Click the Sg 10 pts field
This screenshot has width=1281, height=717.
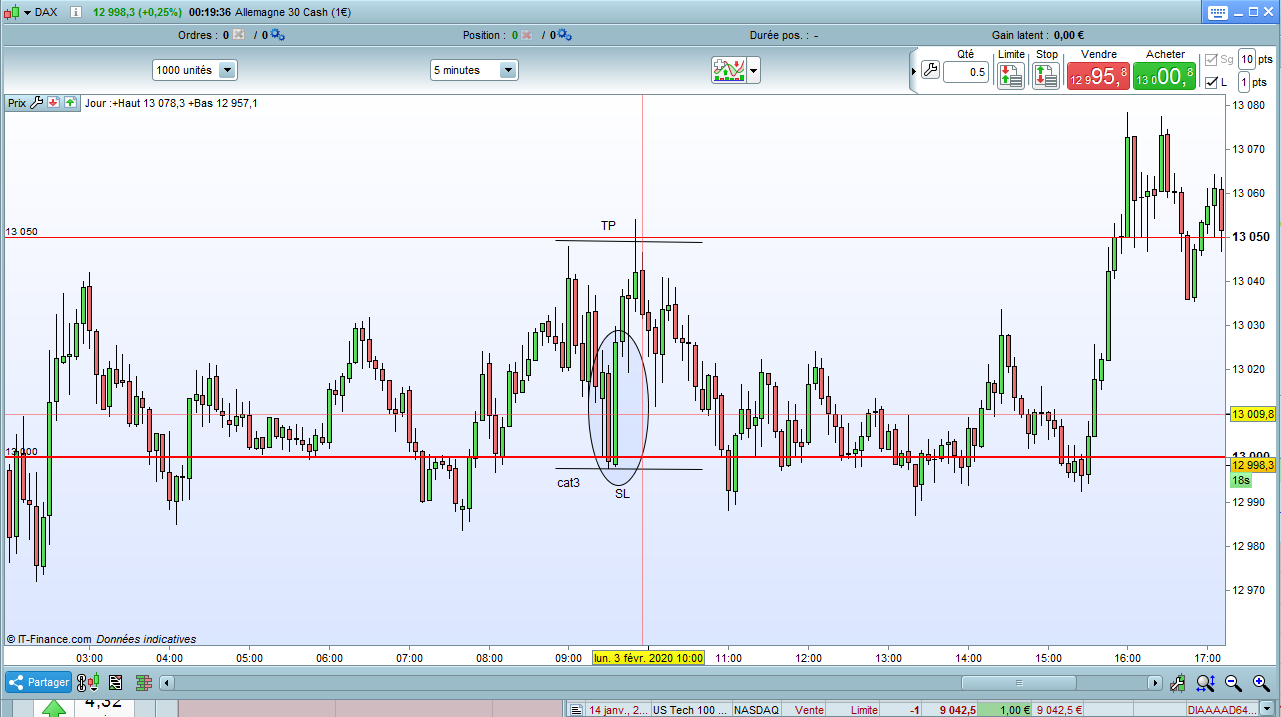click(x=1247, y=60)
